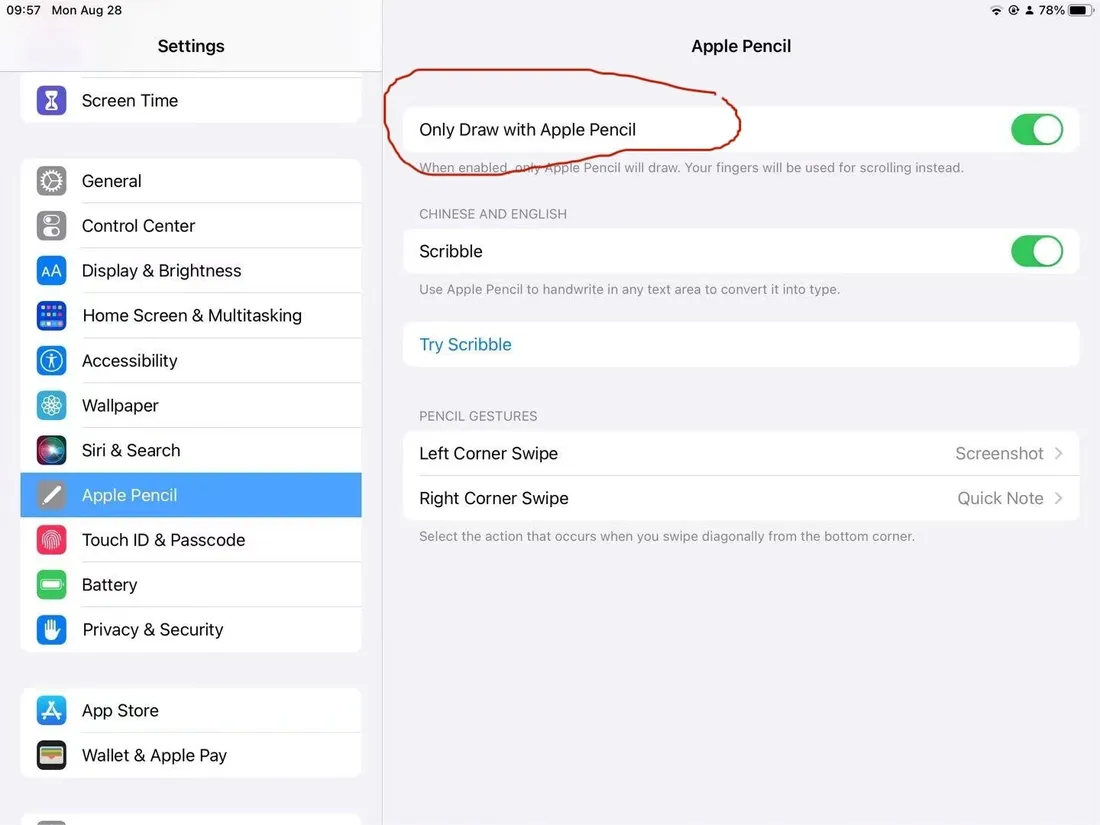This screenshot has width=1100, height=825.
Task: Tap the Siri orb icon
Action: pos(51,450)
